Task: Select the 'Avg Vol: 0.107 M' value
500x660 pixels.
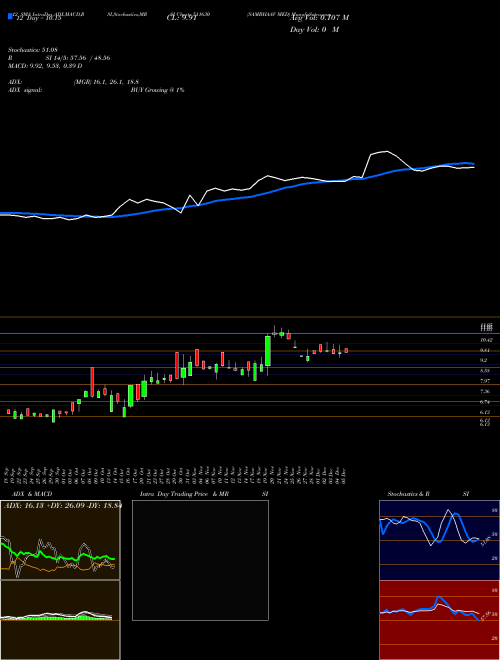Action: click(x=320, y=18)
